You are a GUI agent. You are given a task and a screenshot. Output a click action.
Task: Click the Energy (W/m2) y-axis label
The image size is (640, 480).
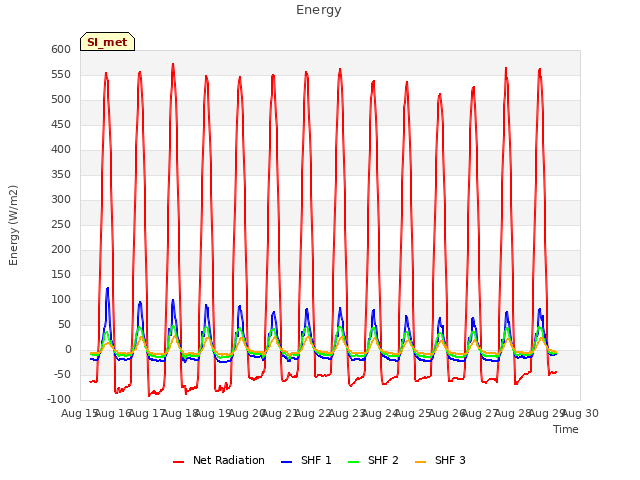coord(13,225)
